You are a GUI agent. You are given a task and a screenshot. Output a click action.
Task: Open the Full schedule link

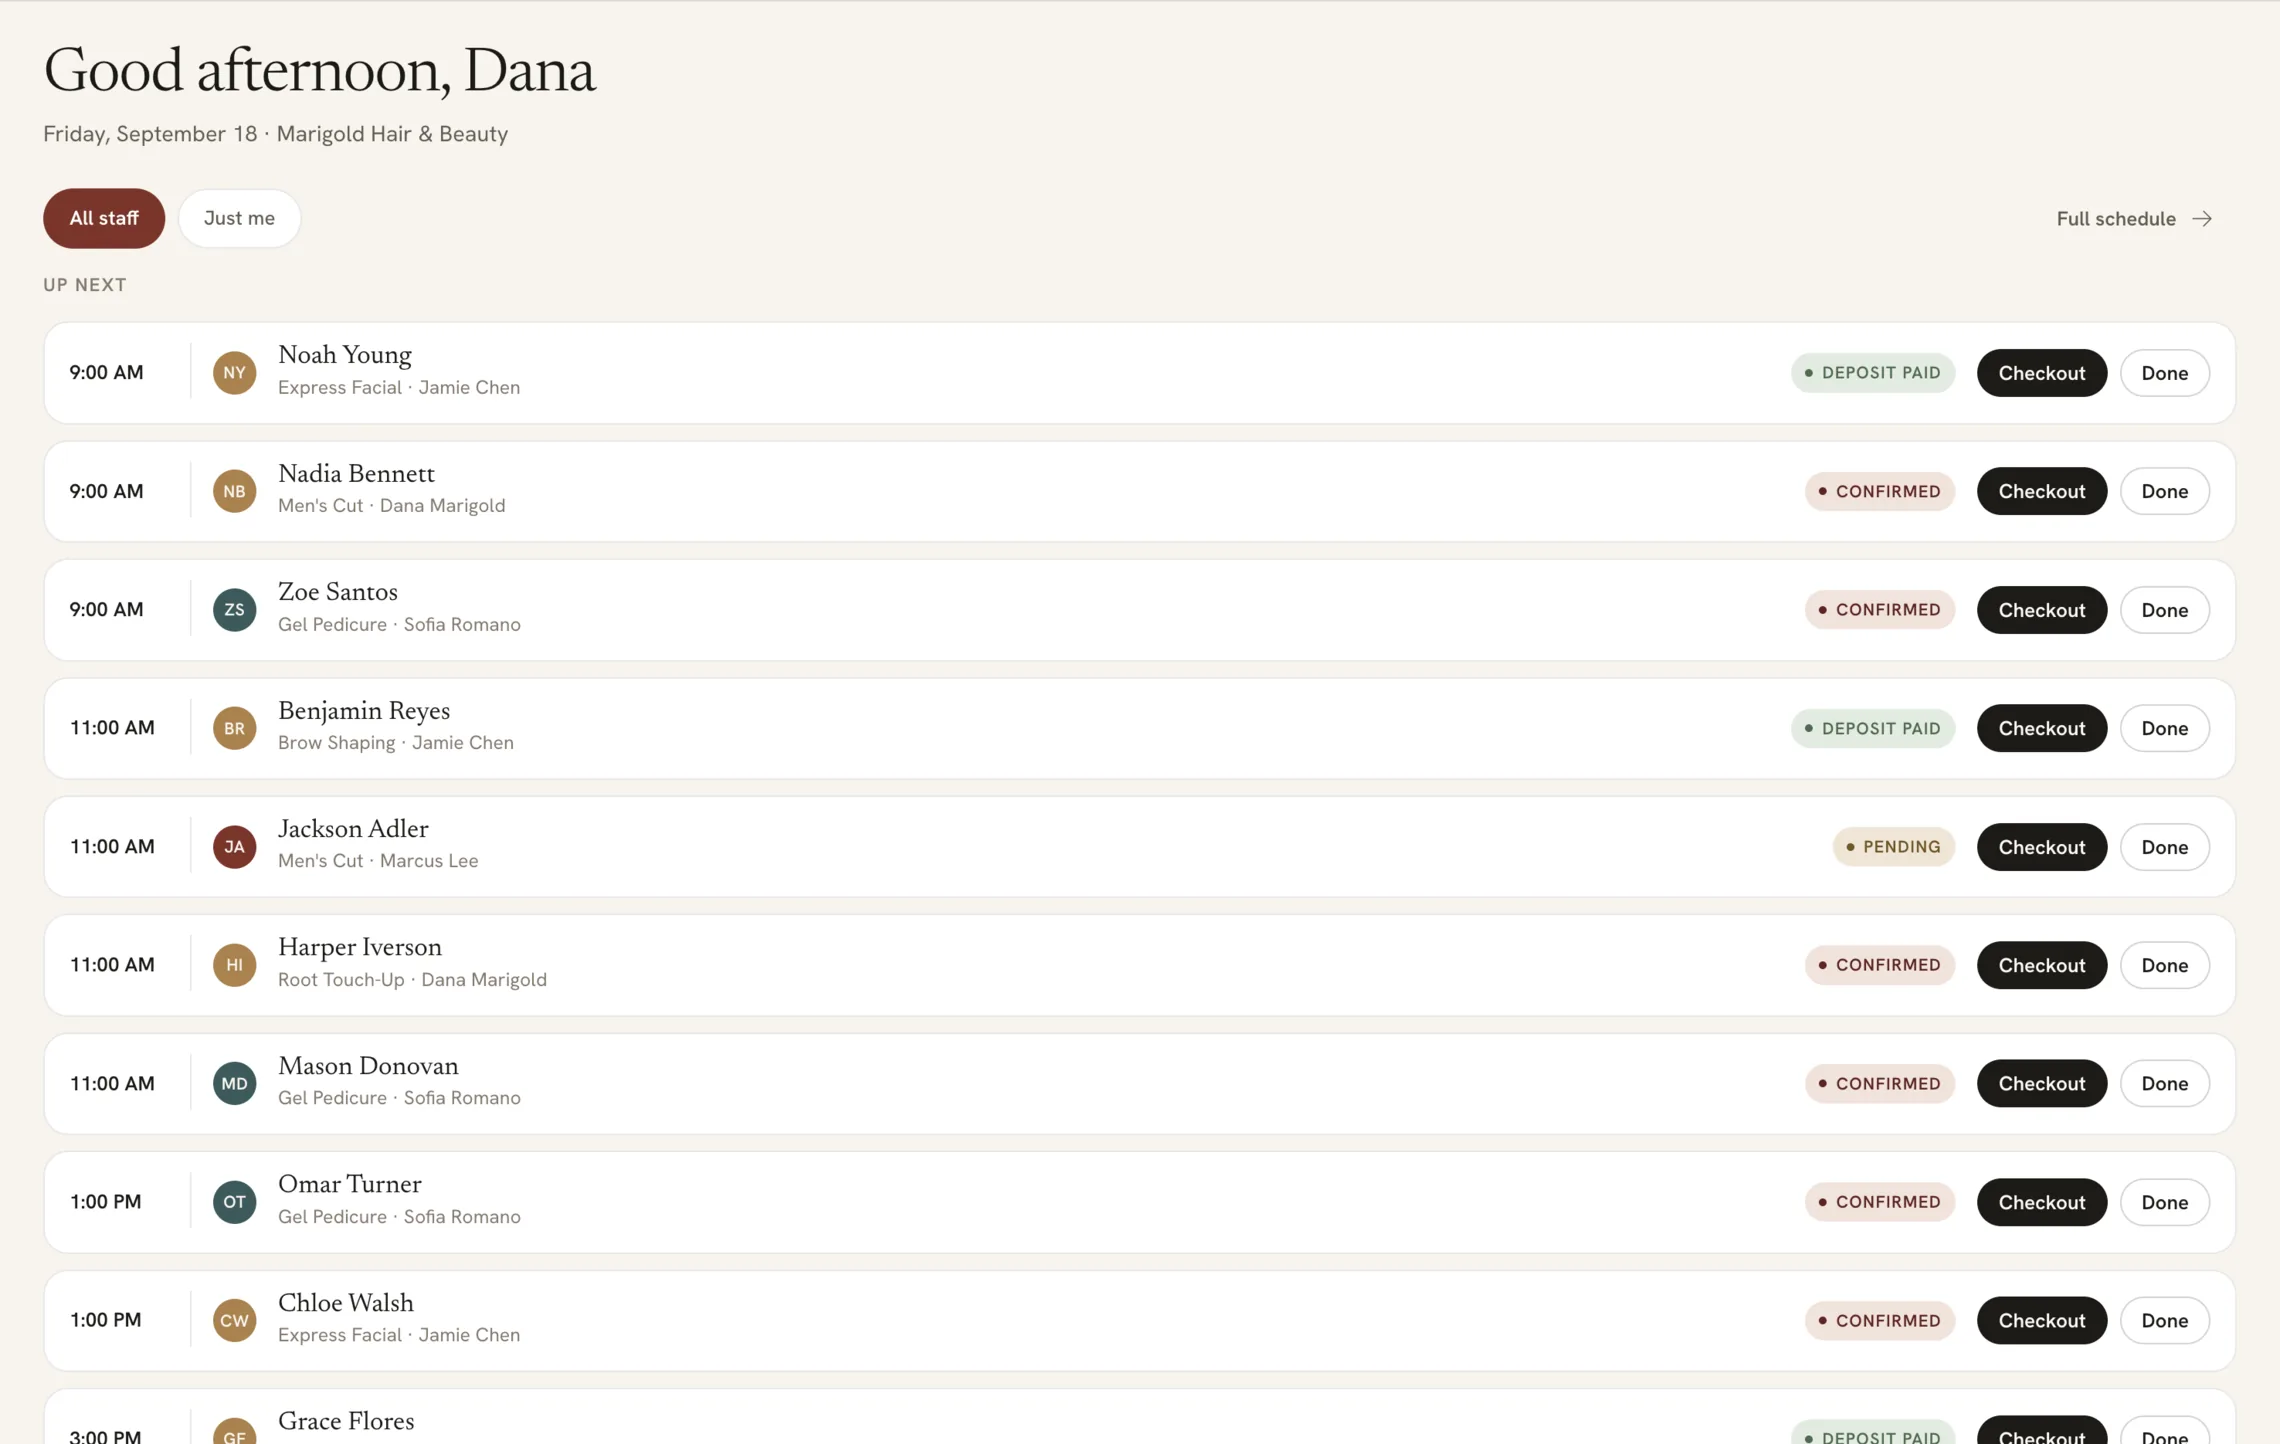[2134, 219]
